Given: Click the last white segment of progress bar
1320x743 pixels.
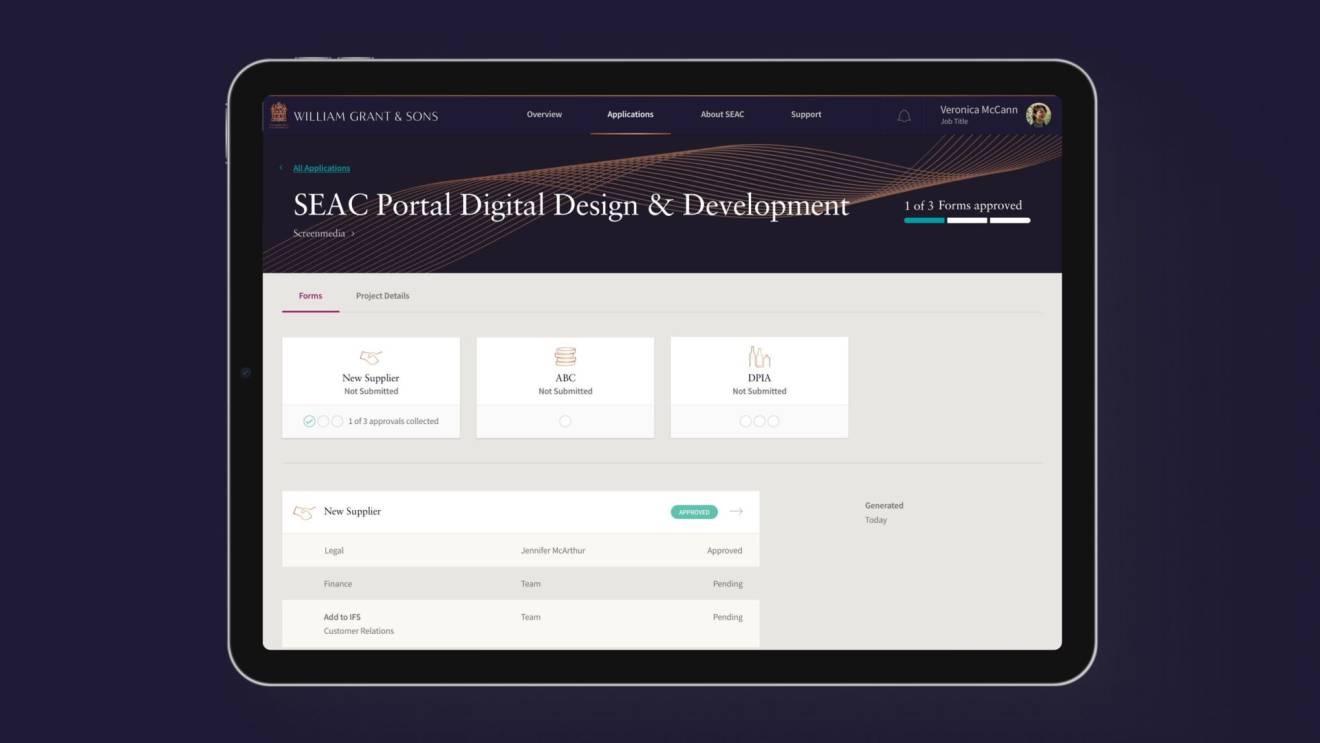Looking at the screenshot, I should tap(1010, 221).
